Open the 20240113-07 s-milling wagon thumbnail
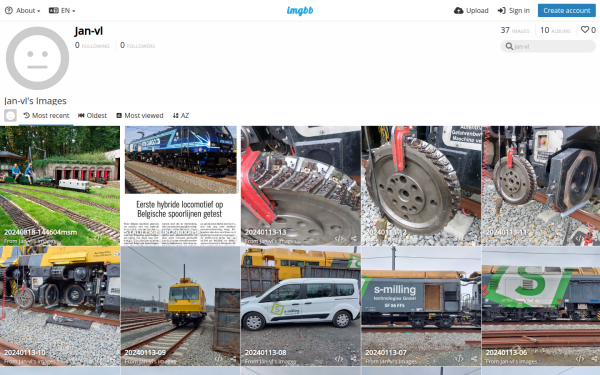 421,306
